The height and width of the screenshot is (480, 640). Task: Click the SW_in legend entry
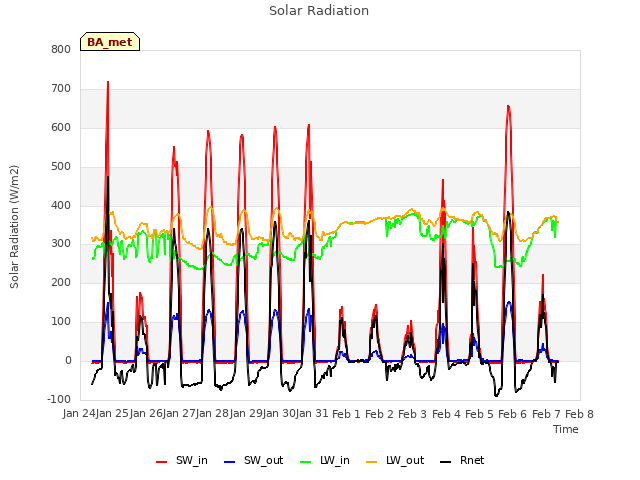[x=182, y=461]
